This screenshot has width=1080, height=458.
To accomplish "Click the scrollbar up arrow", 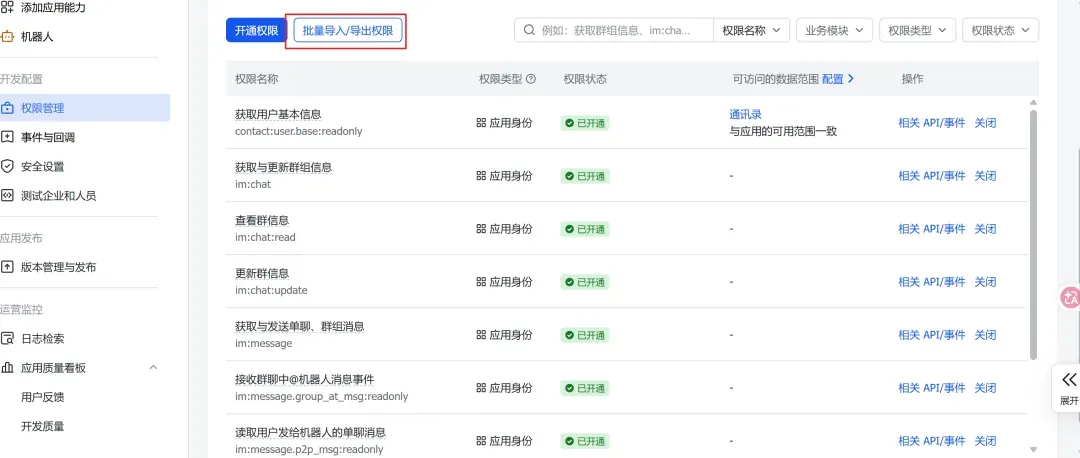I will click(1033, 103).
